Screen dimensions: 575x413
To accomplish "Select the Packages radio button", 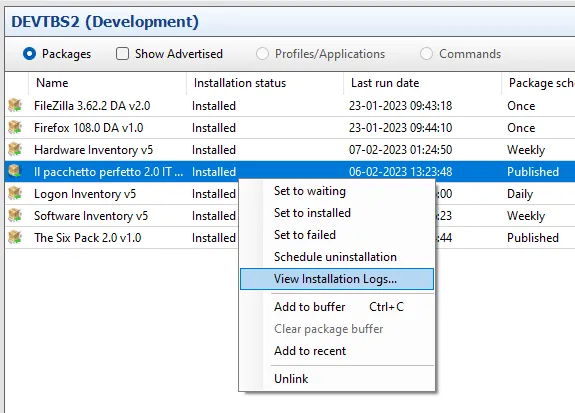I will [29, 54].
